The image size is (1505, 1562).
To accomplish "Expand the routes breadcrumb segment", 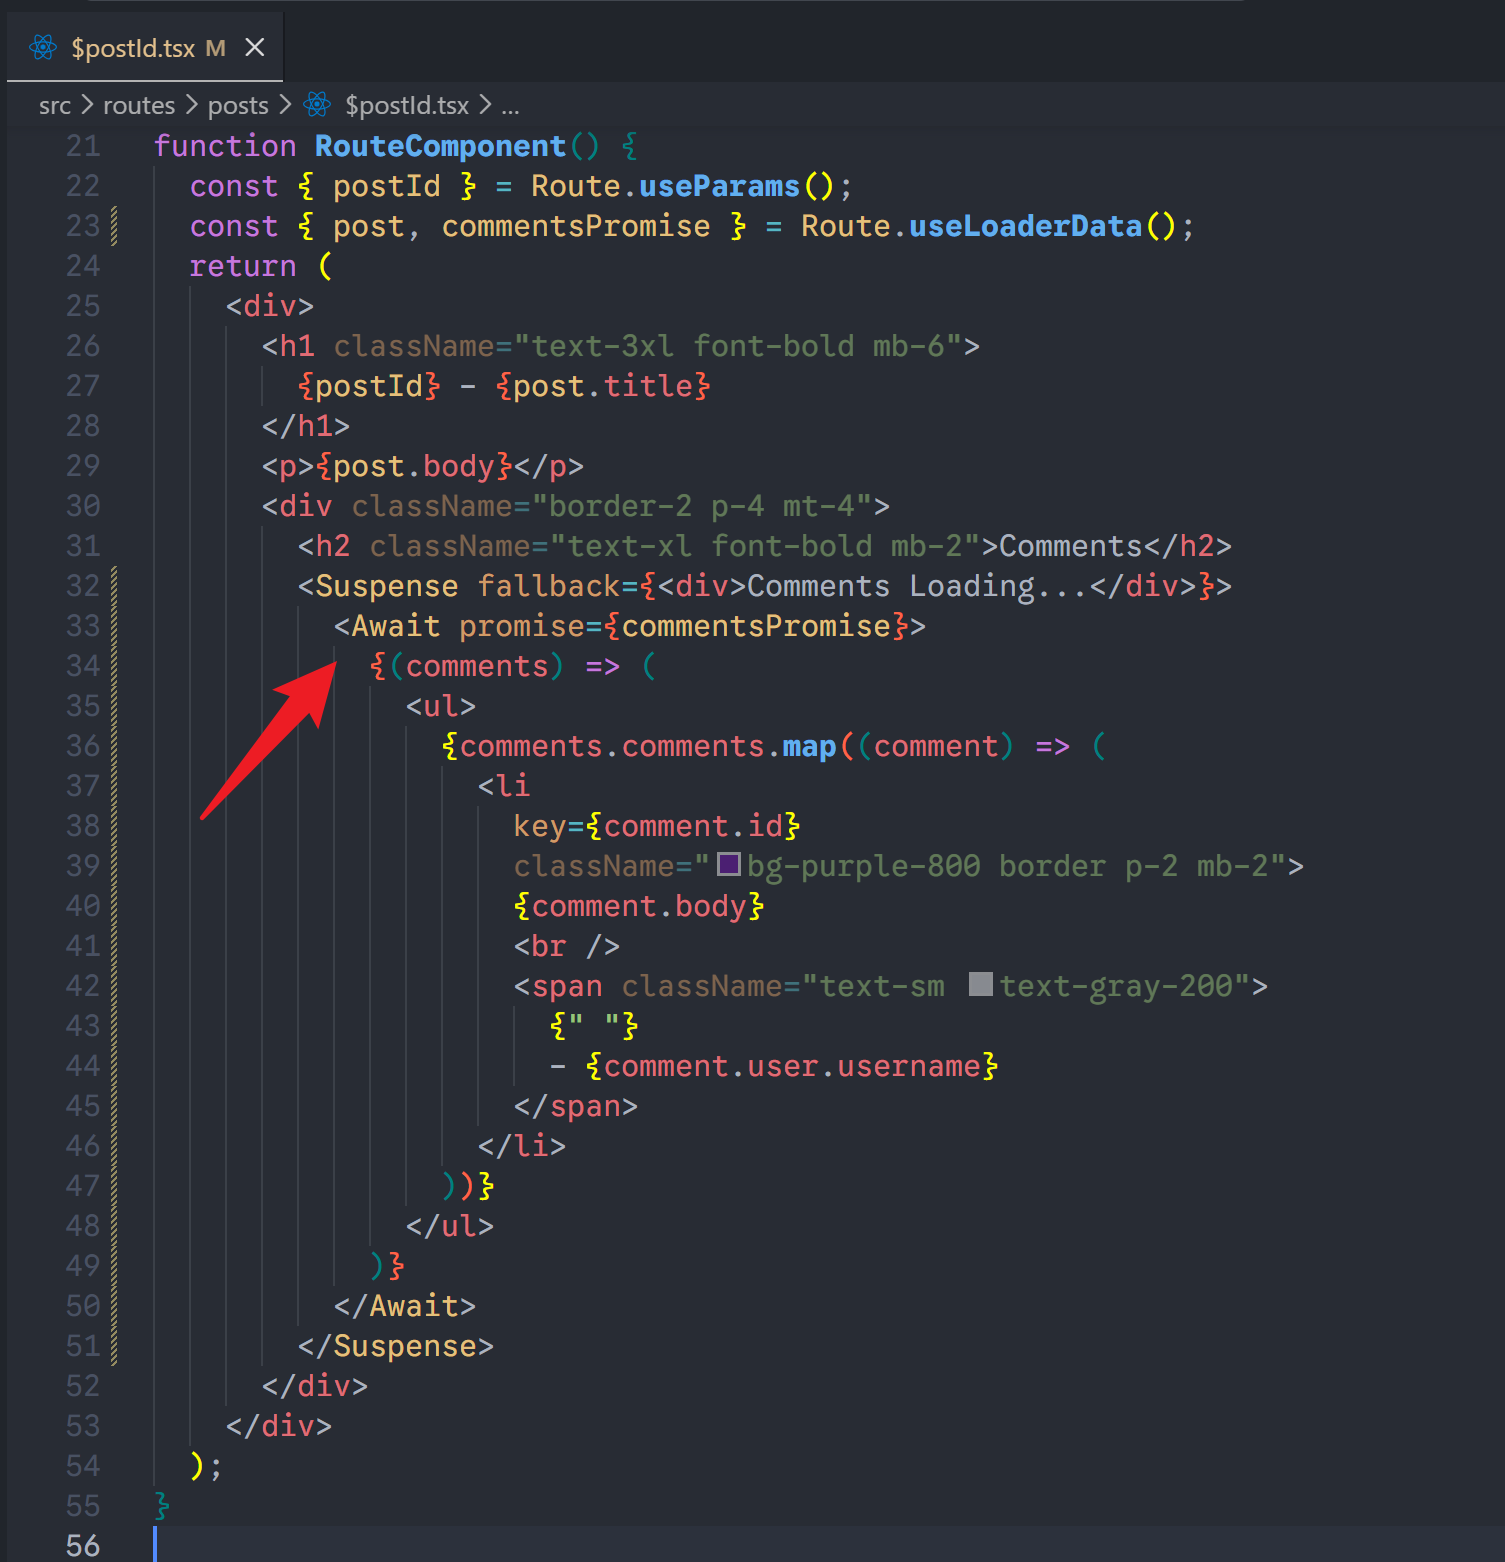I will click(x=138, y=105).
